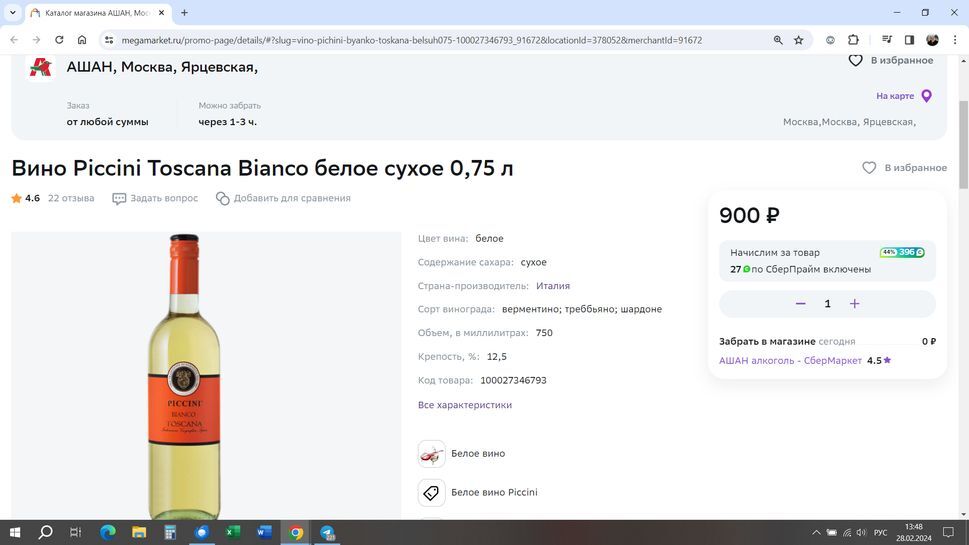Expand the tab search chevron
Screen dimensions: 969x545
[12, 12]
